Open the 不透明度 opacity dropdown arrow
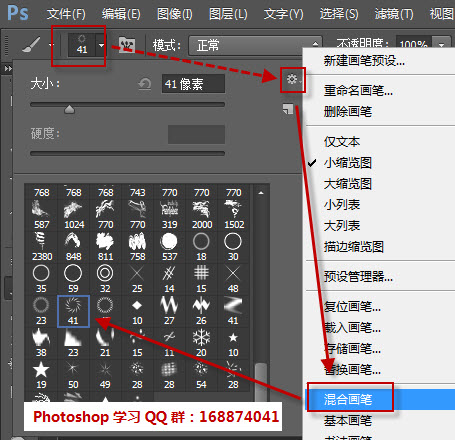This screenshot has height=440, width=455. tap(442, 45)
